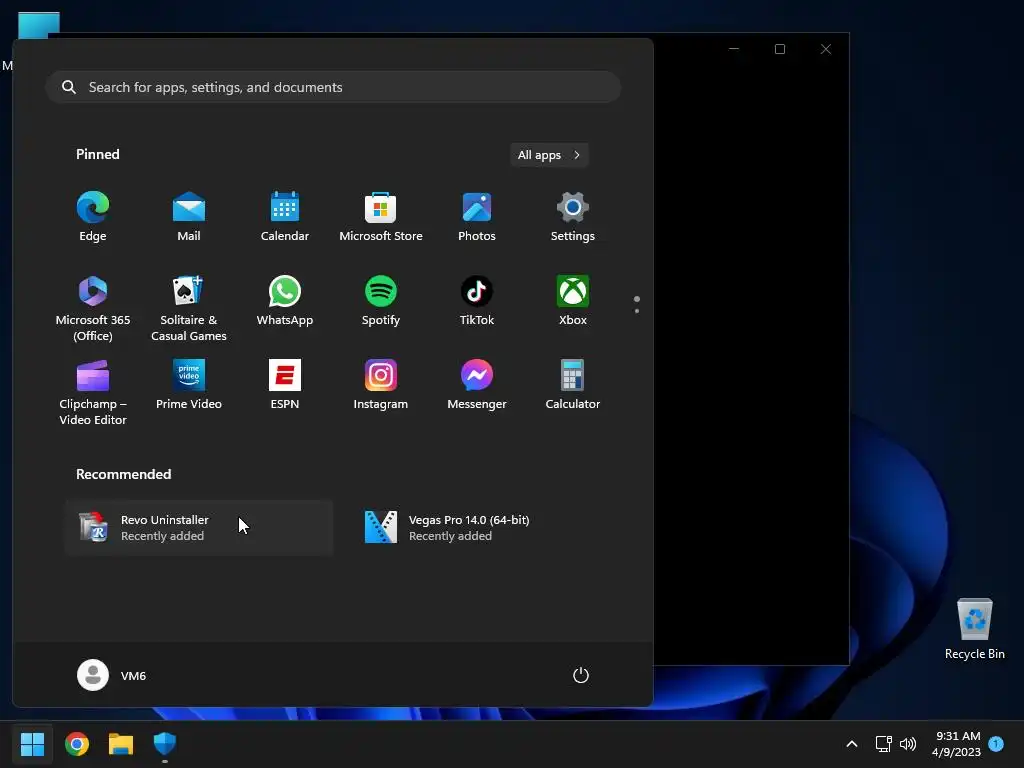Launch the Xbox app
This screenshot has width=1024, height=768.
[x=573, y=301]
